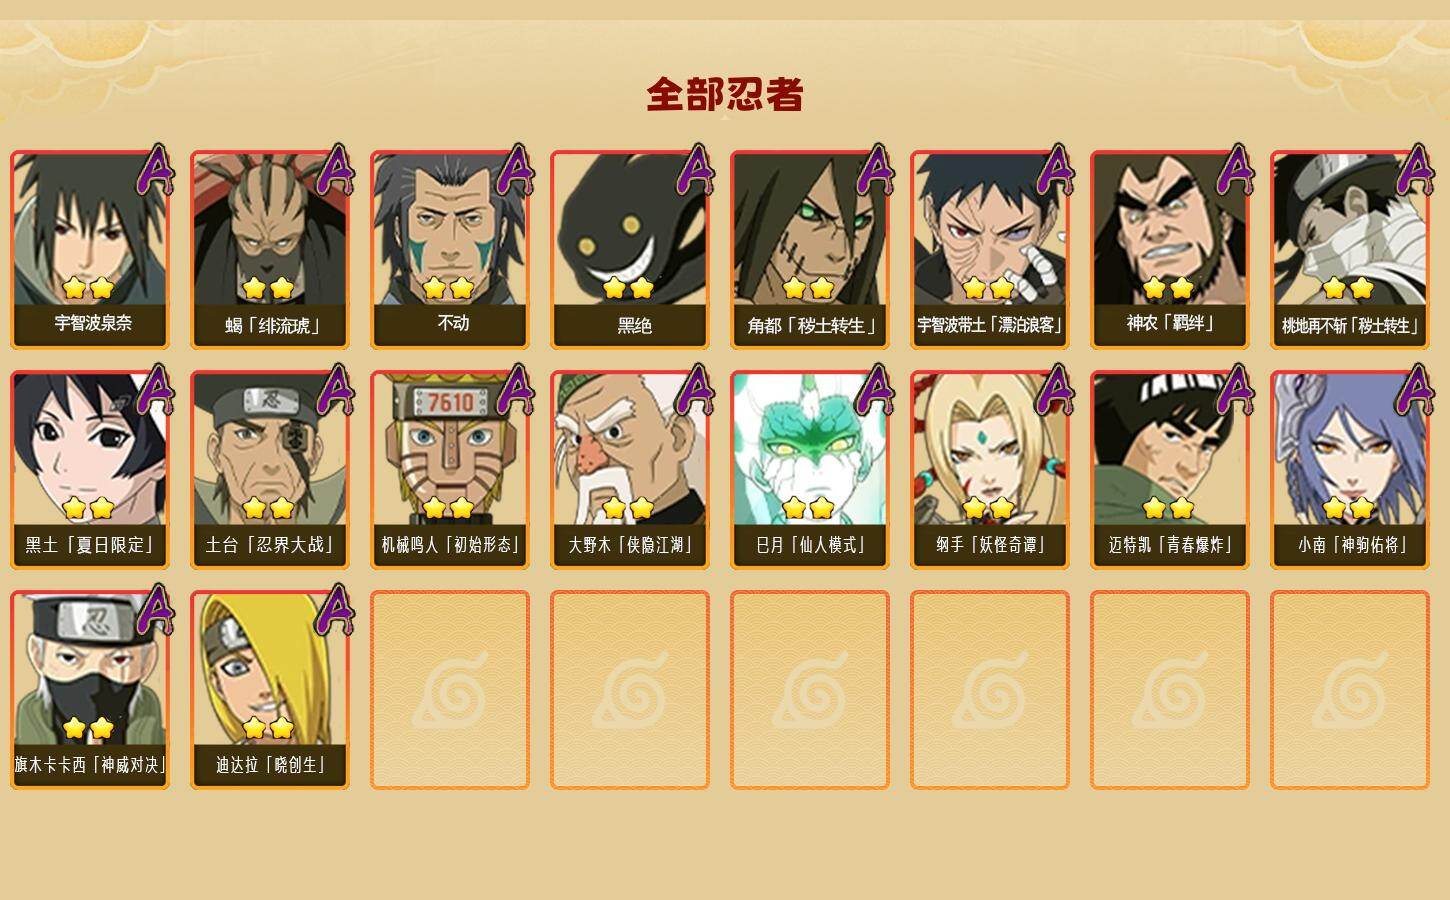Open the 蝎「绯流琥」 ninja card
This screenshot has width=1450, height=900.
(270, 250)
